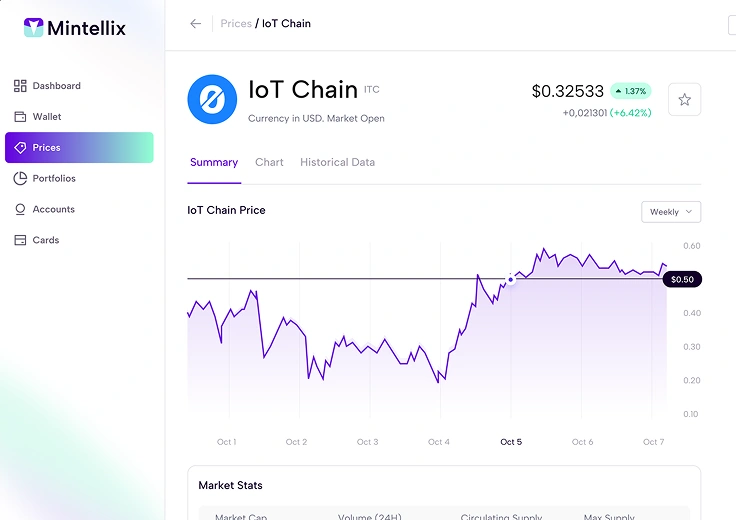
Task: Click the Portfolios pie chart icon
Action: [20, 178]
